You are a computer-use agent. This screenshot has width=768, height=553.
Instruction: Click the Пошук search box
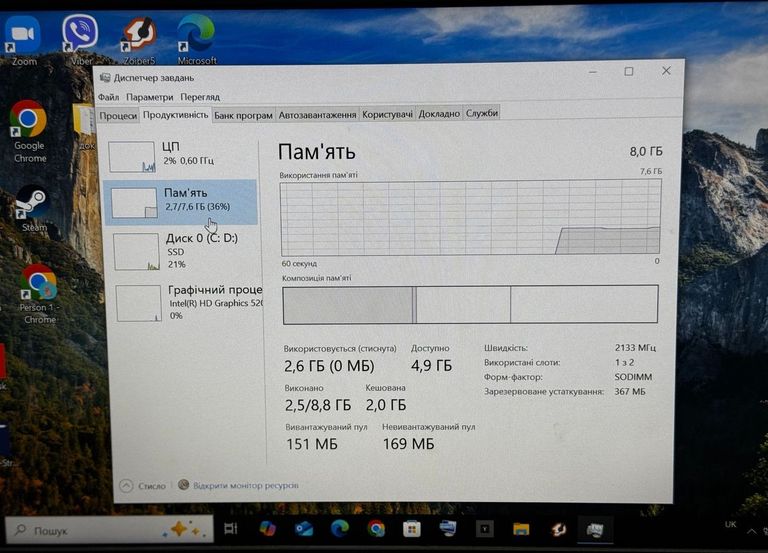[109, 529]
